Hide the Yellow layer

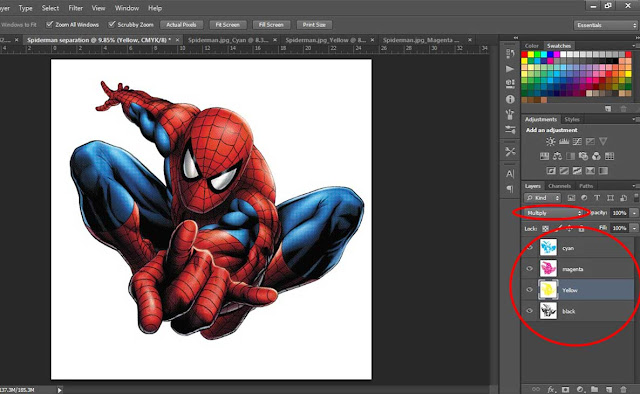point(530,290)
